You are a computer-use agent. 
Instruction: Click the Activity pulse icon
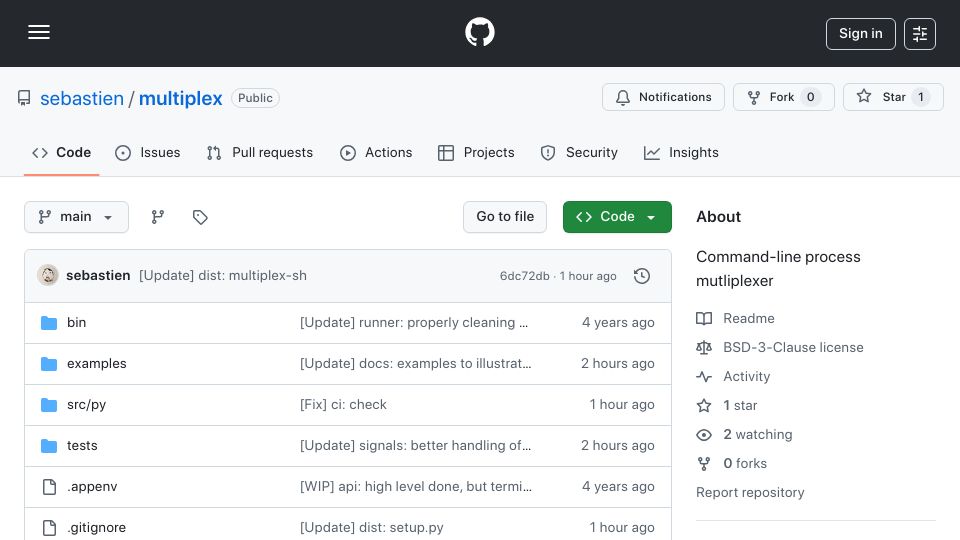(704, 377)
